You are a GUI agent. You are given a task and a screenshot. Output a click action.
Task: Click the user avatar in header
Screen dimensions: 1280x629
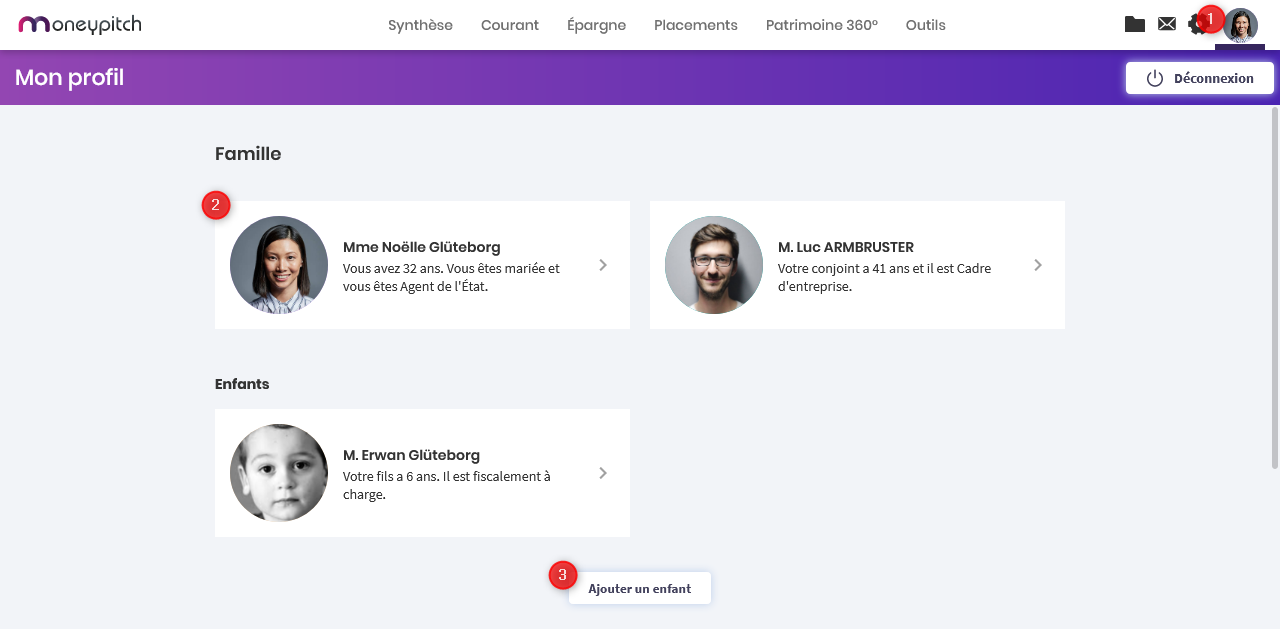click(x=1241, y=25)
